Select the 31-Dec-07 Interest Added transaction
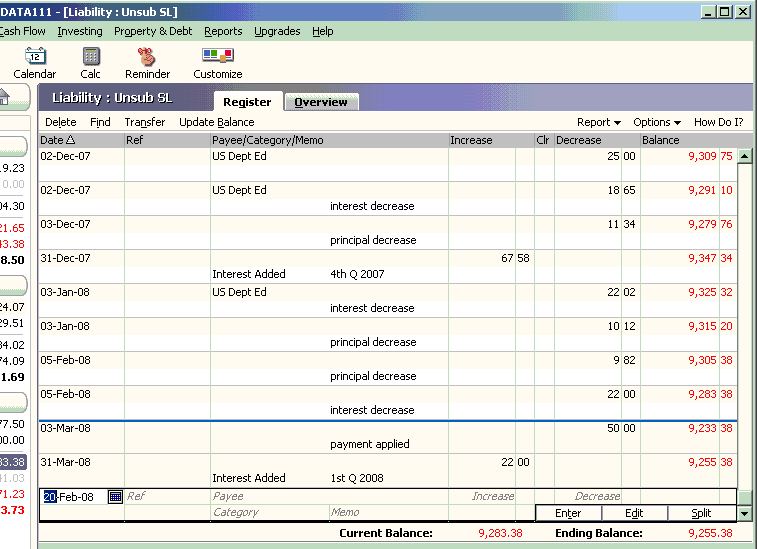This screenshot has width=757, height=549. [300, 266]
